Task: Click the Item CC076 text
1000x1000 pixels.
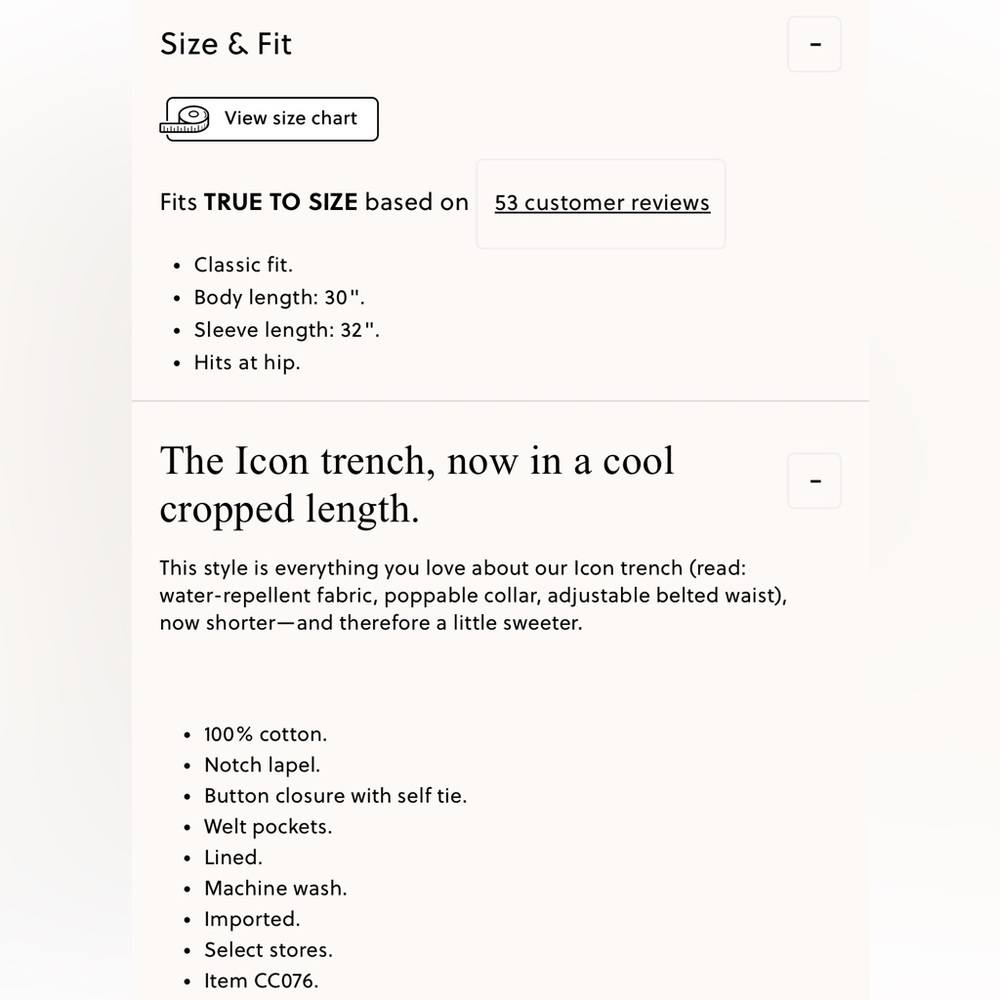Action: click(x=261, y=980)
